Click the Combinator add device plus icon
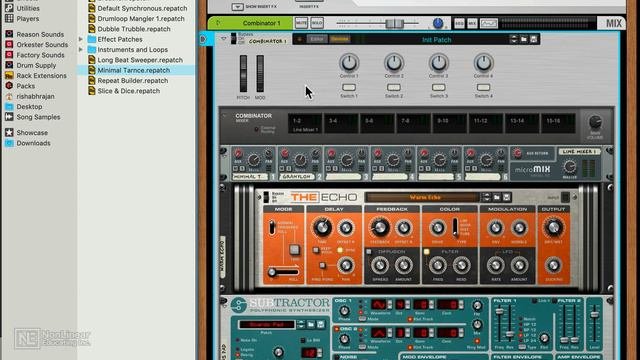This screenshot has width=640, height=360. tap(299, 39)
